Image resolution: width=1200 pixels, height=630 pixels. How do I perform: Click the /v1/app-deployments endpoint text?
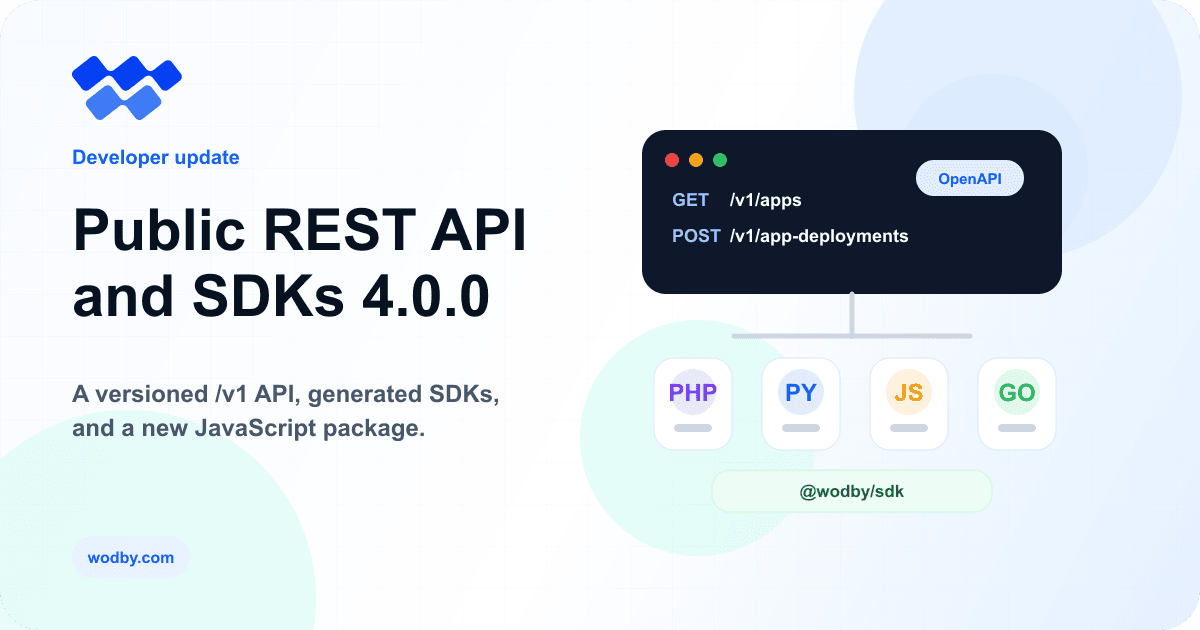click(x=819, y=237)
